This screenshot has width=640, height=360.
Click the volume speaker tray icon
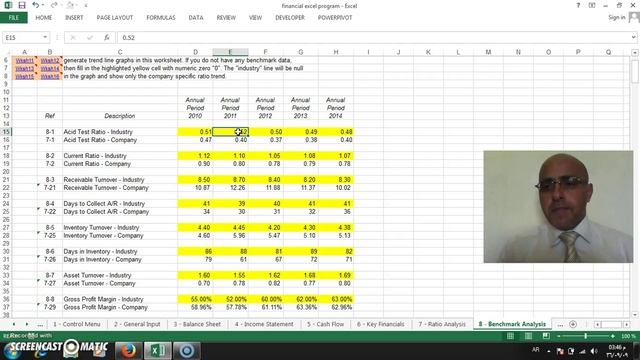coord(593,351)
